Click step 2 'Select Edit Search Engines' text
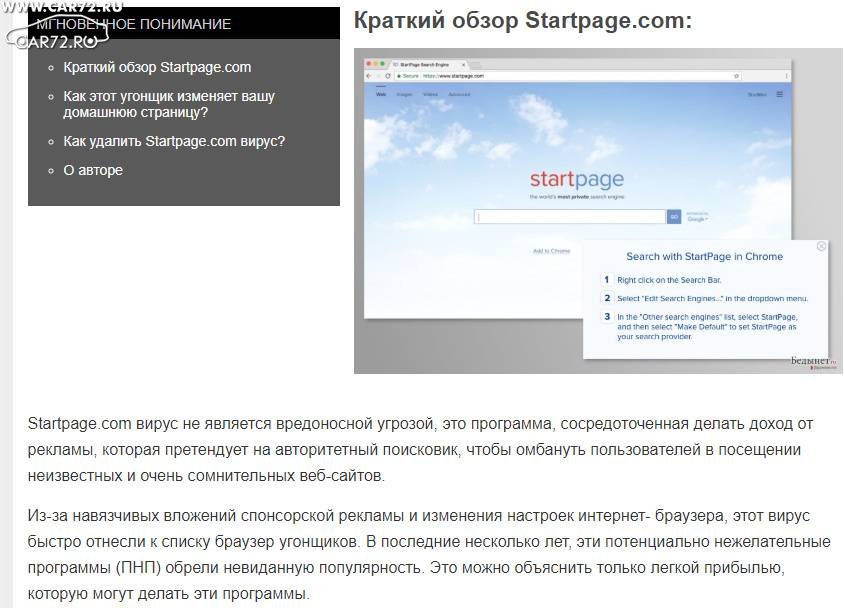The image size is (844, 608). pos(712,299)
